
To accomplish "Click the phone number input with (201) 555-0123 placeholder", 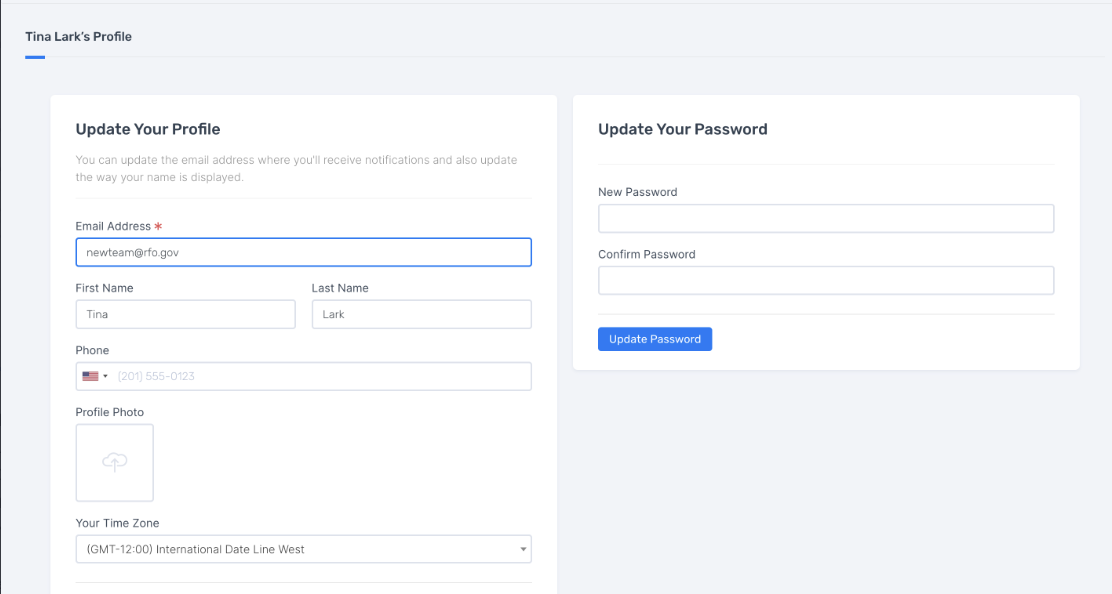I will point(323,376).
